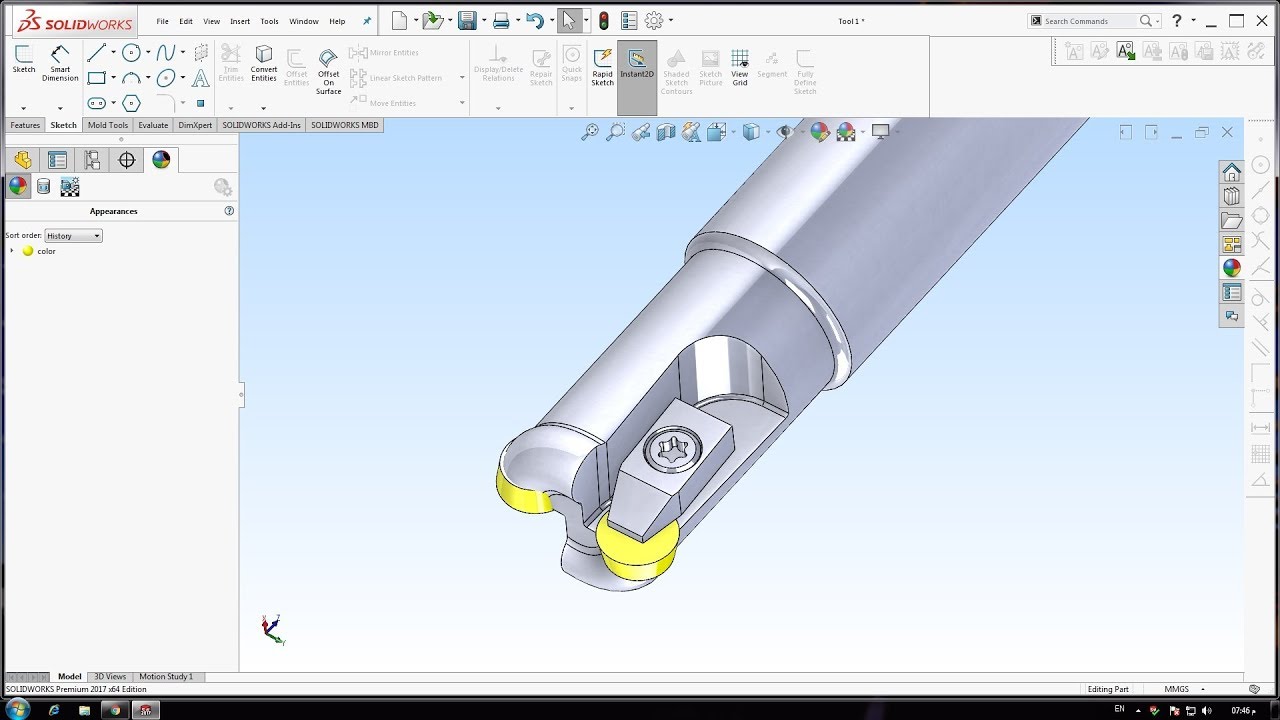This screenshot has height=720, width=1280.
Task: Open the File menu
Action: (162, 21)
